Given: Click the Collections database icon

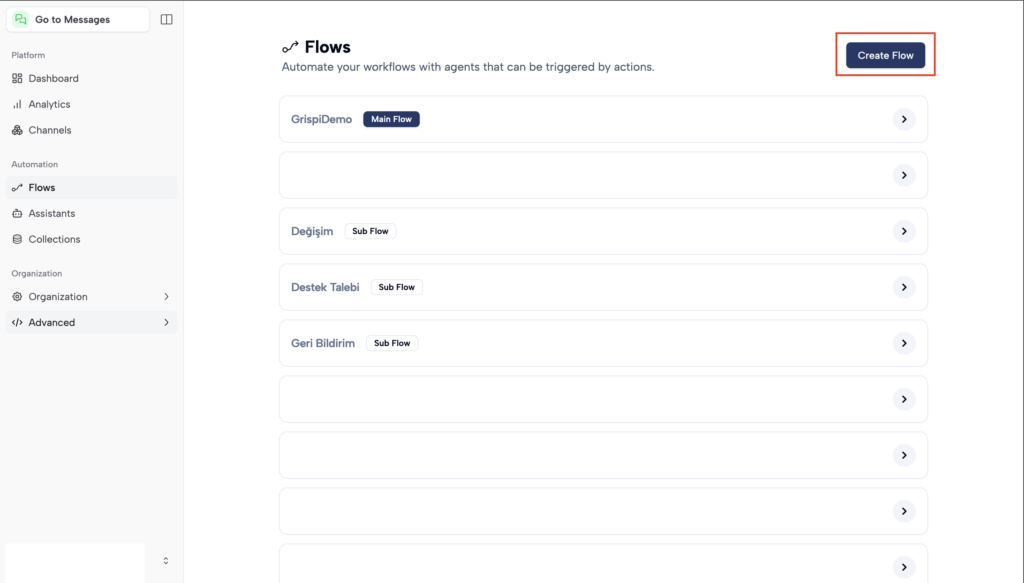Looking at the screenshot, I should (x=17, y=239).
